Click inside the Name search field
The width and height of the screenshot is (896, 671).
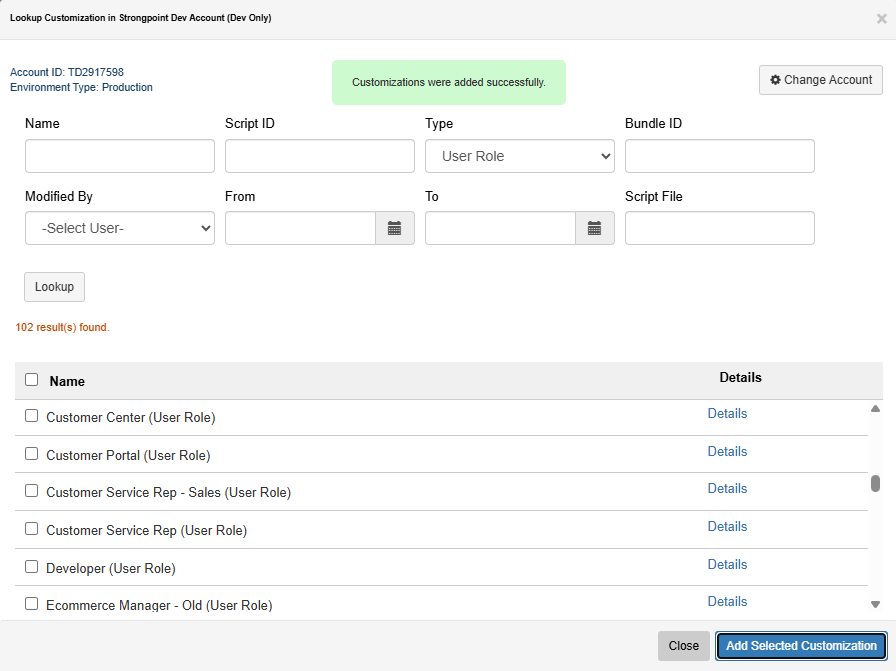point(119,156)
